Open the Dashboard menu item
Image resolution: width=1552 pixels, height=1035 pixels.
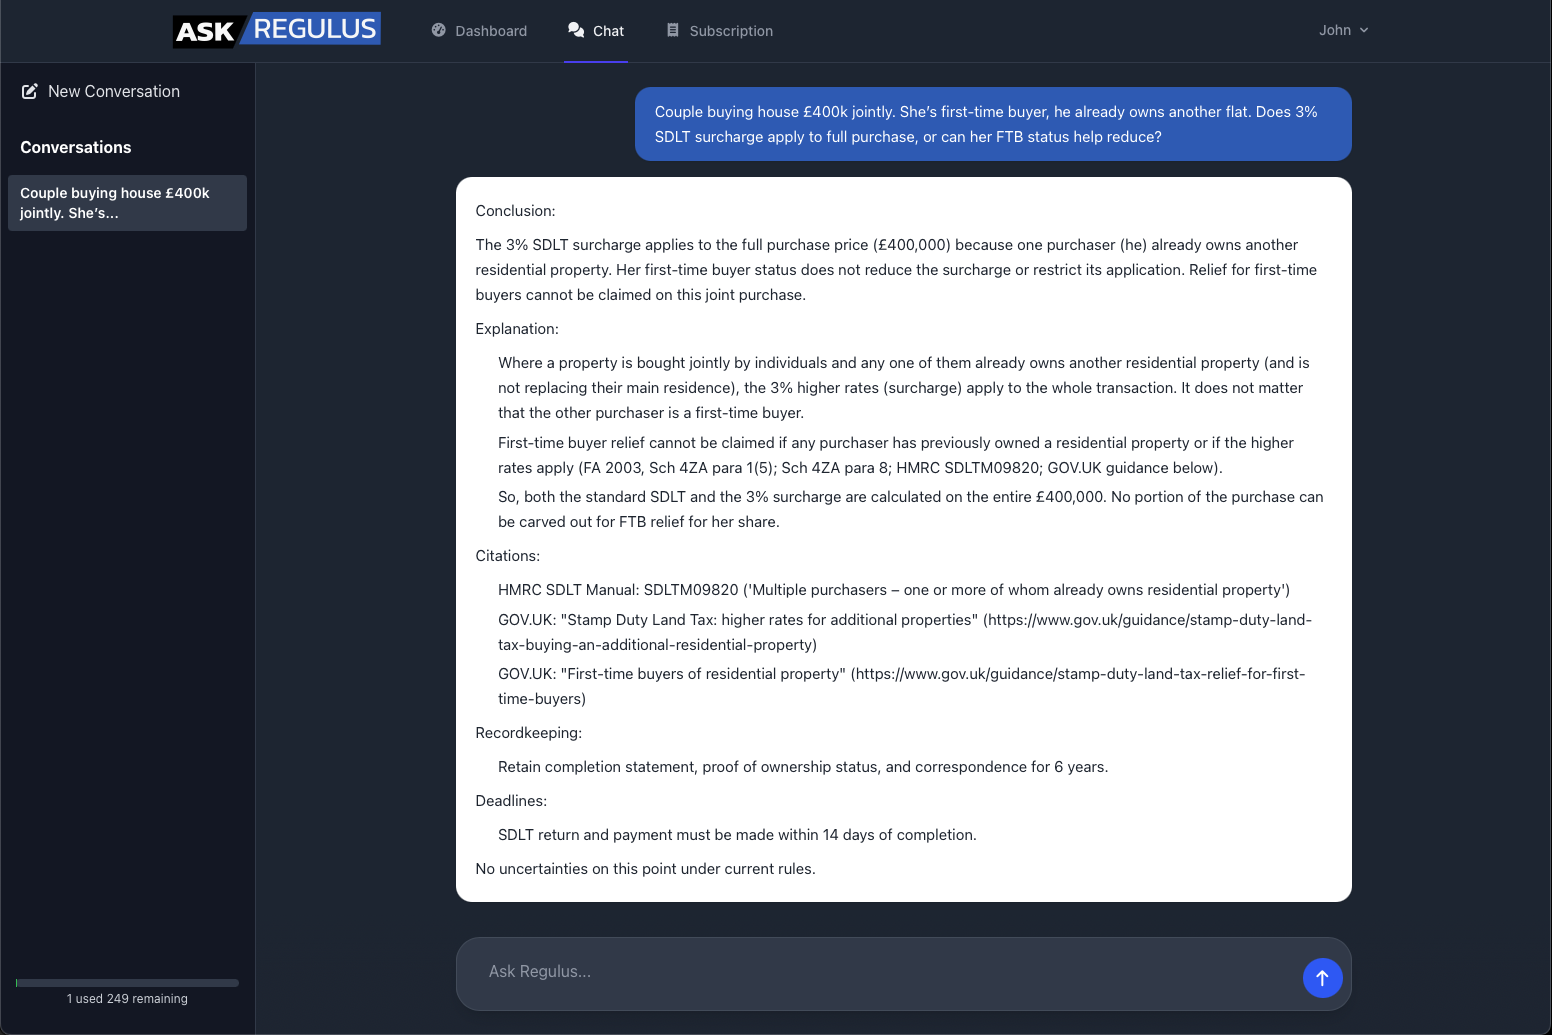[479, 30]
